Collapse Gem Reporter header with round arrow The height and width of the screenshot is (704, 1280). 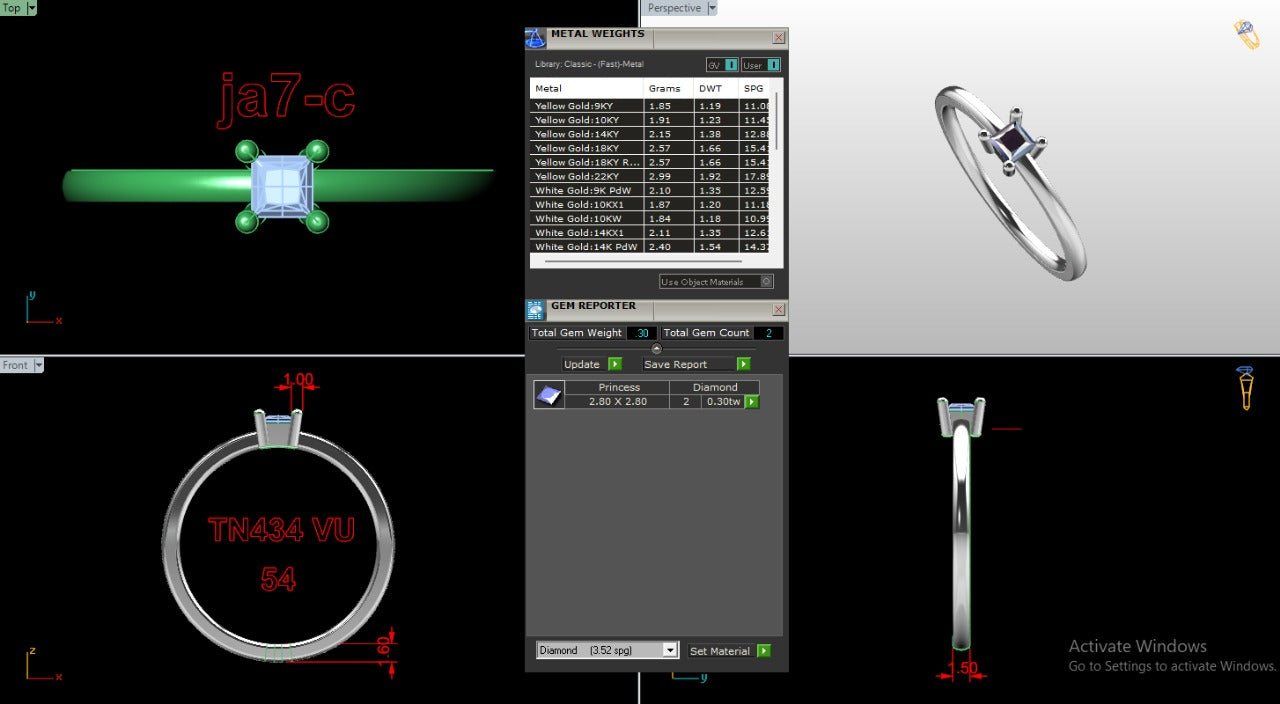pos(656,348)
